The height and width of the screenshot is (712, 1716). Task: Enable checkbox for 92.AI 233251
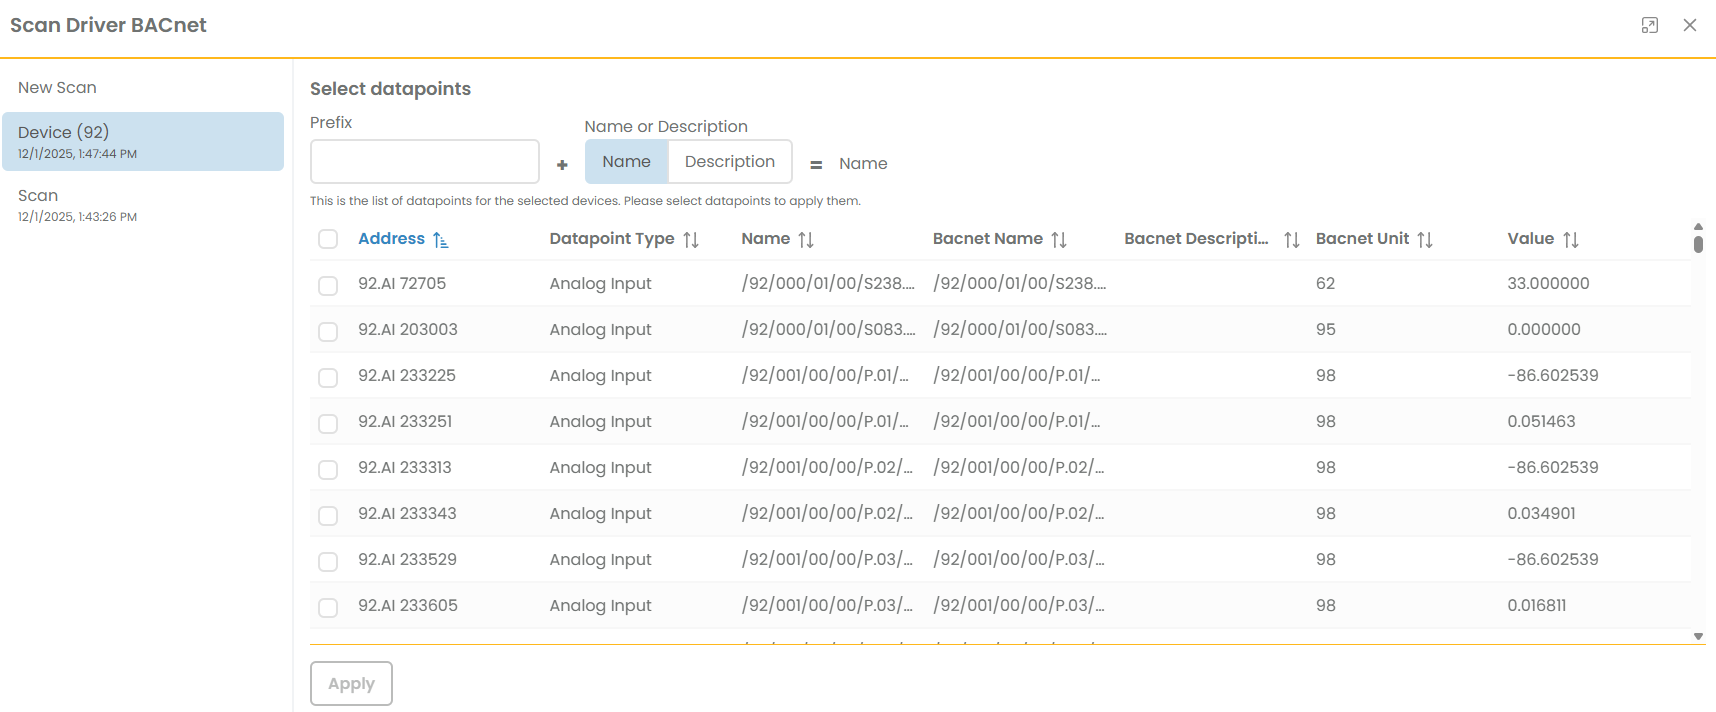328,423
